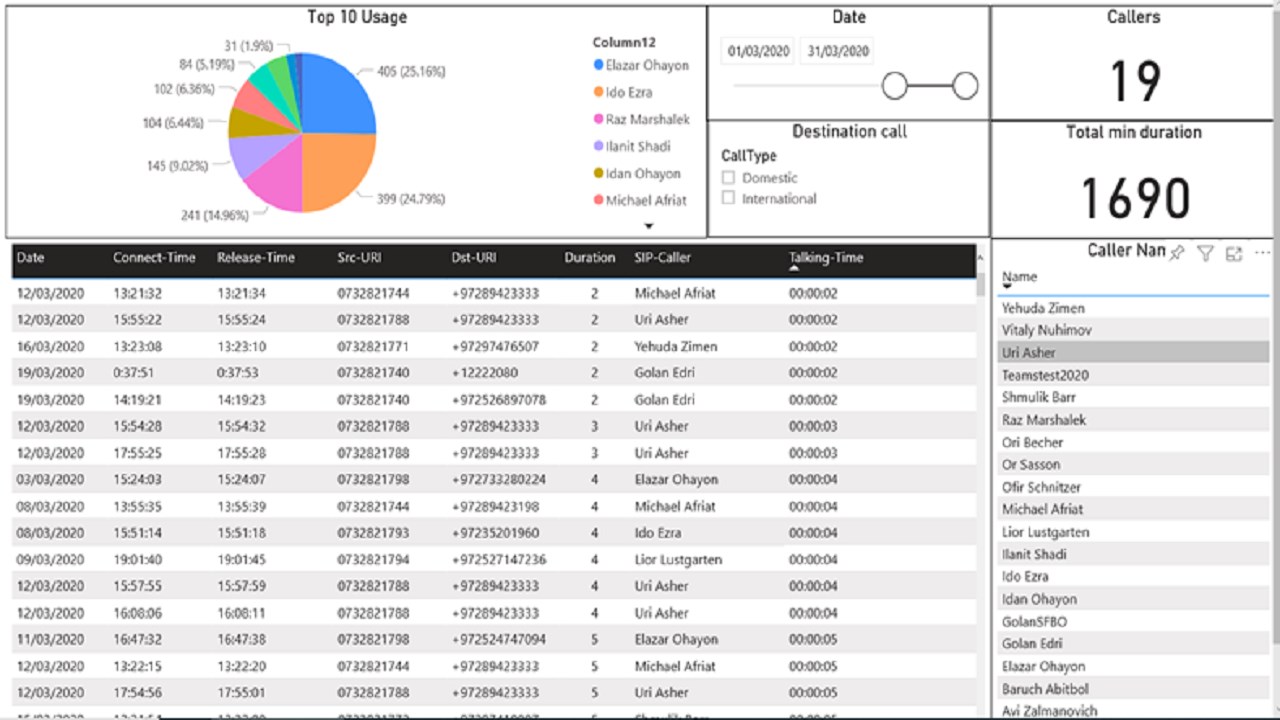Select Golan Edri in Name list
Screen dimensions: 1280x720
(1133, 643)
